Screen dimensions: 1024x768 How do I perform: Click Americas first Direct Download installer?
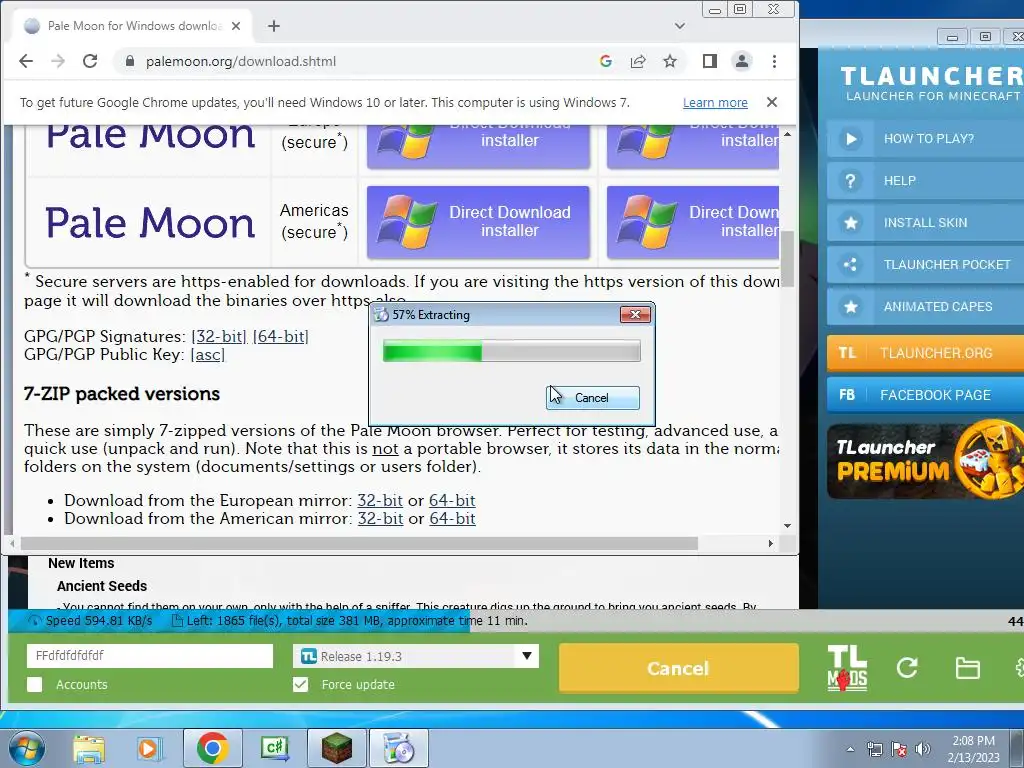pyautogui.click(x=478, y=222)
